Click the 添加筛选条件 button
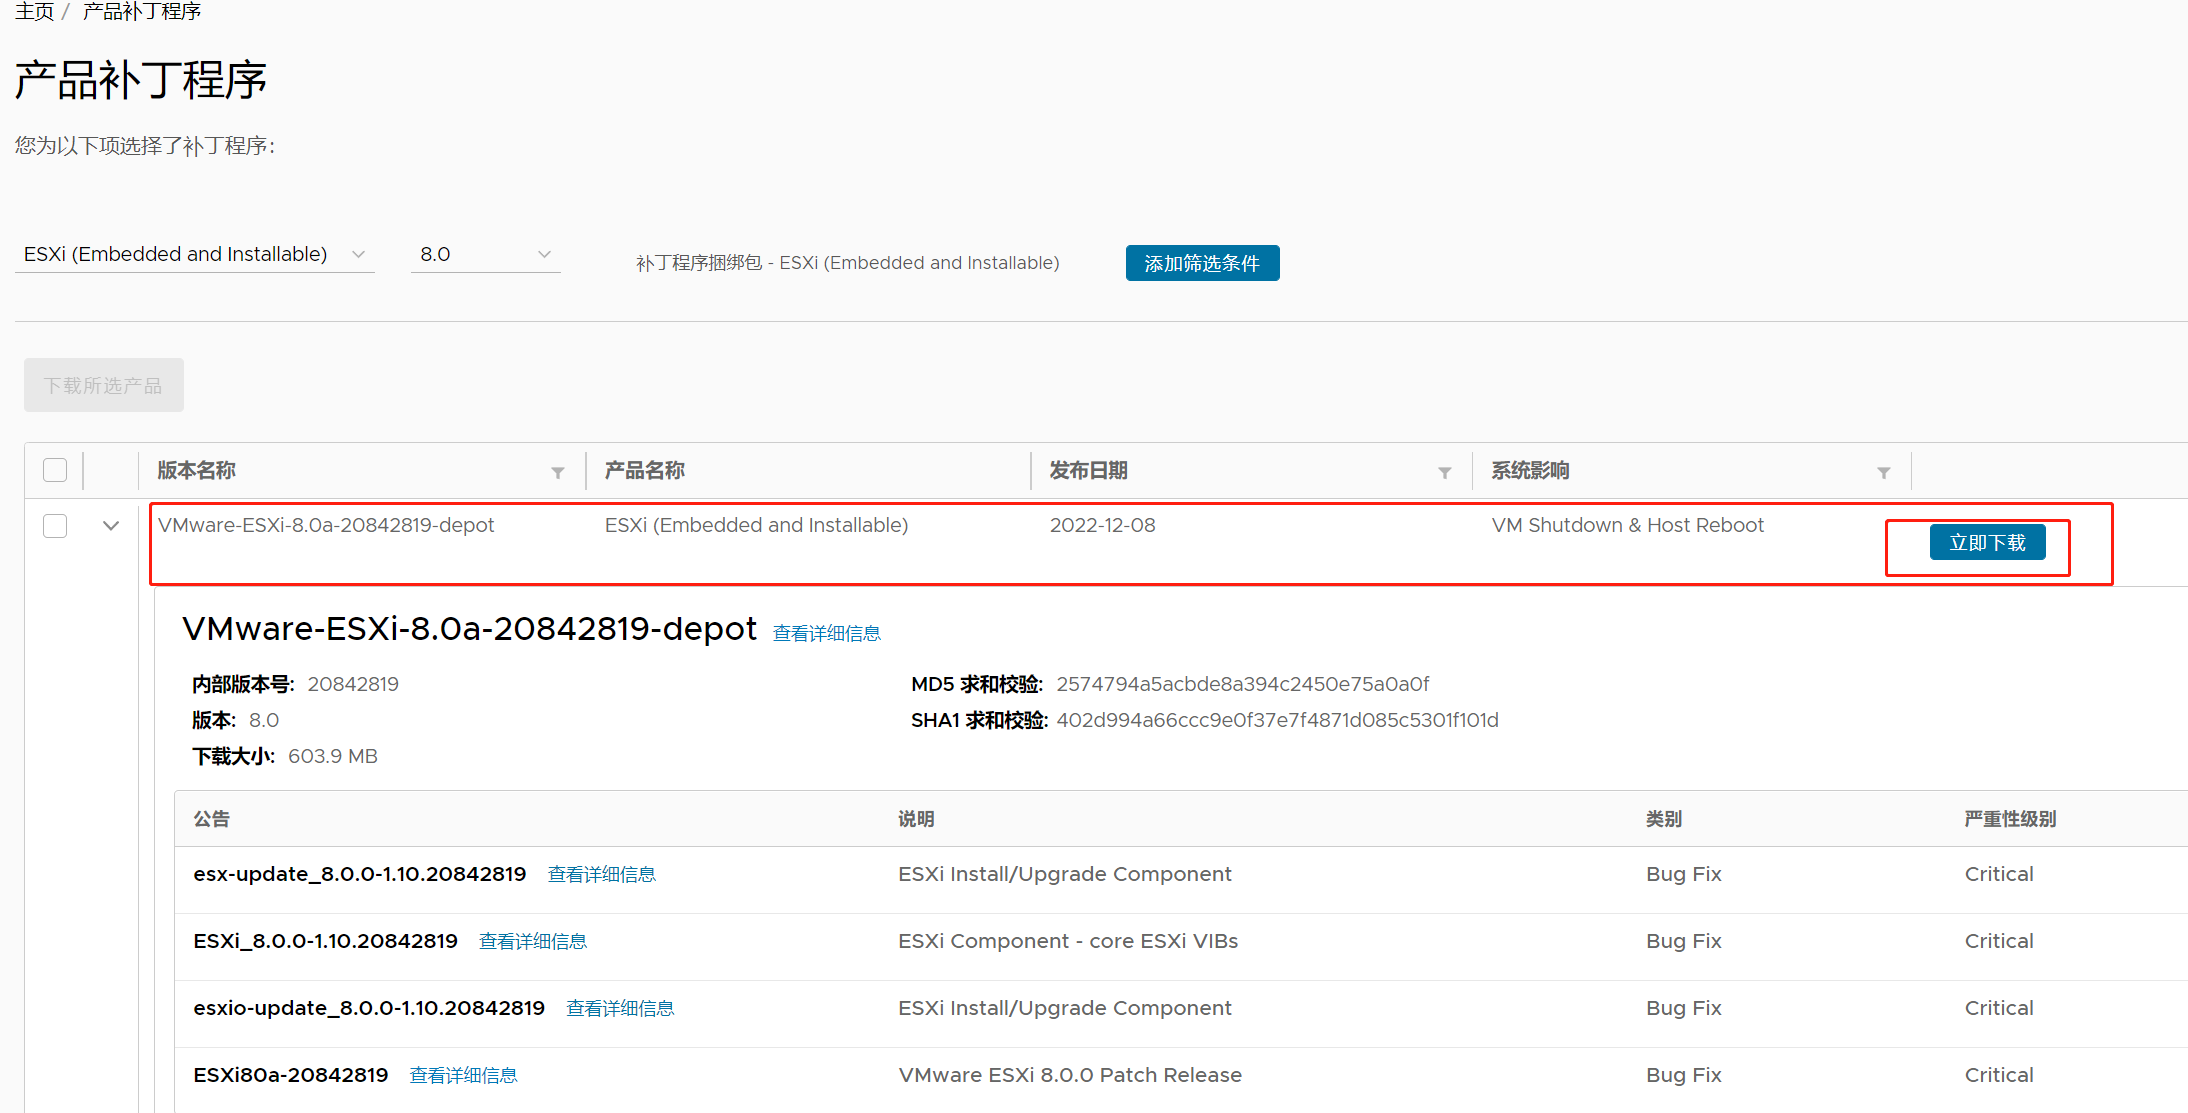 pyautogui.click(x=1202, y=263)
